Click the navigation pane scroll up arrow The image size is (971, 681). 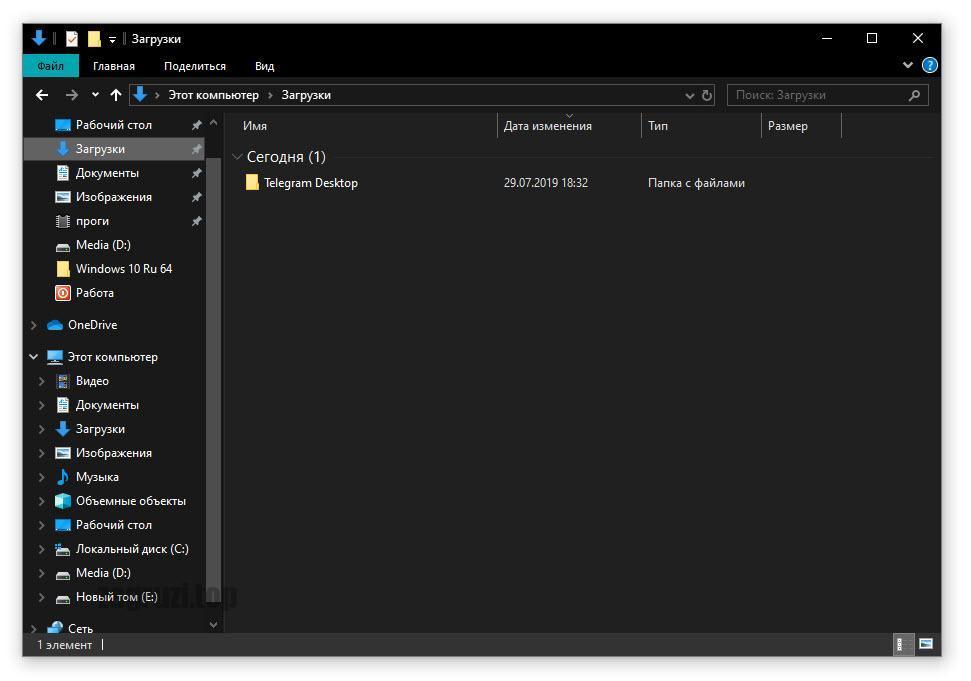click(214, 123)
